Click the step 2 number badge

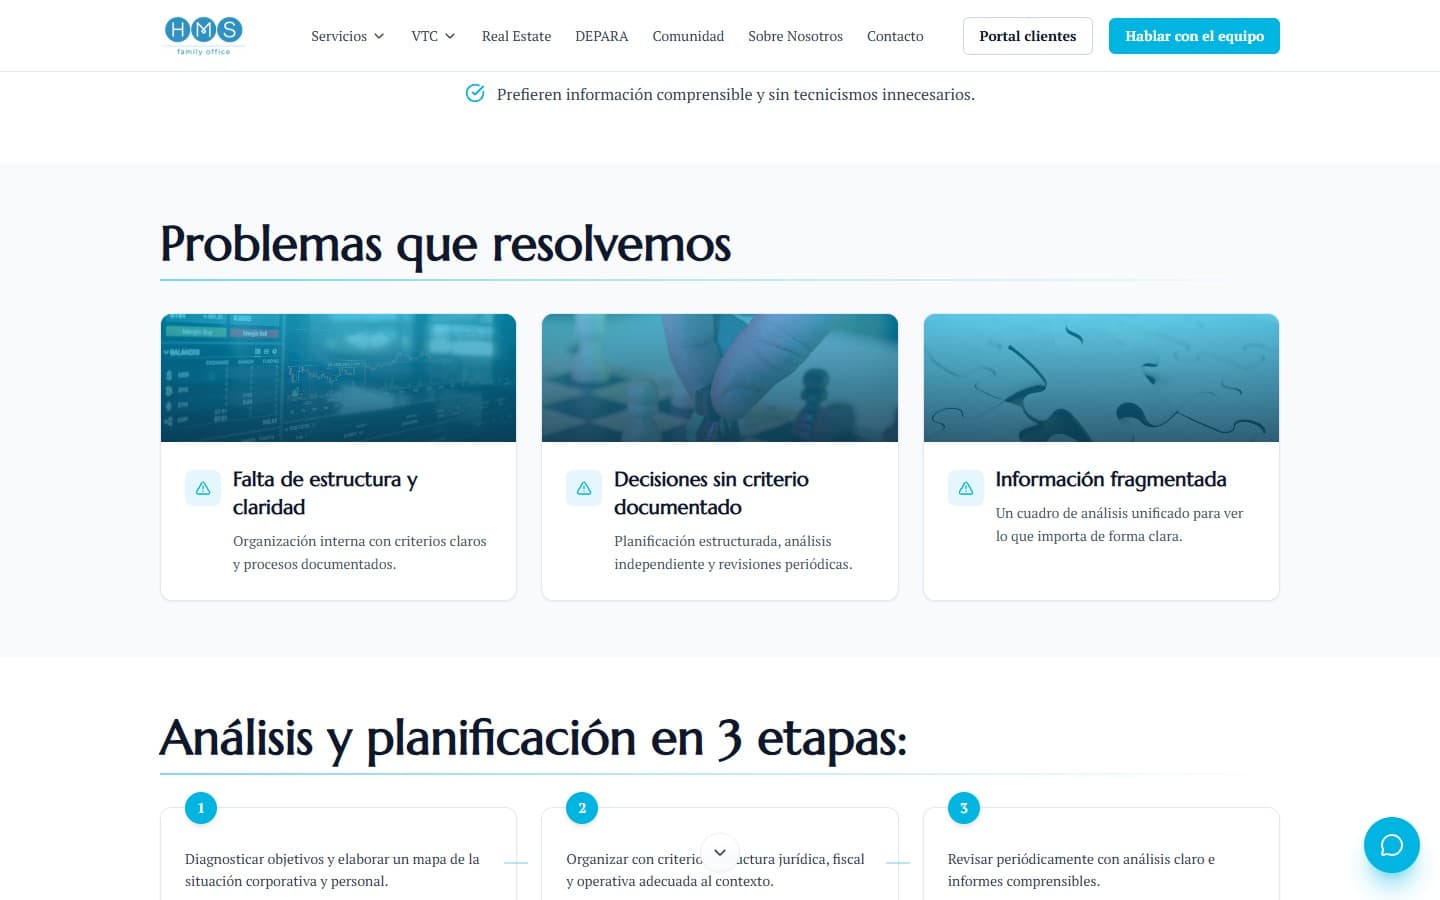(x=582, y=808)
